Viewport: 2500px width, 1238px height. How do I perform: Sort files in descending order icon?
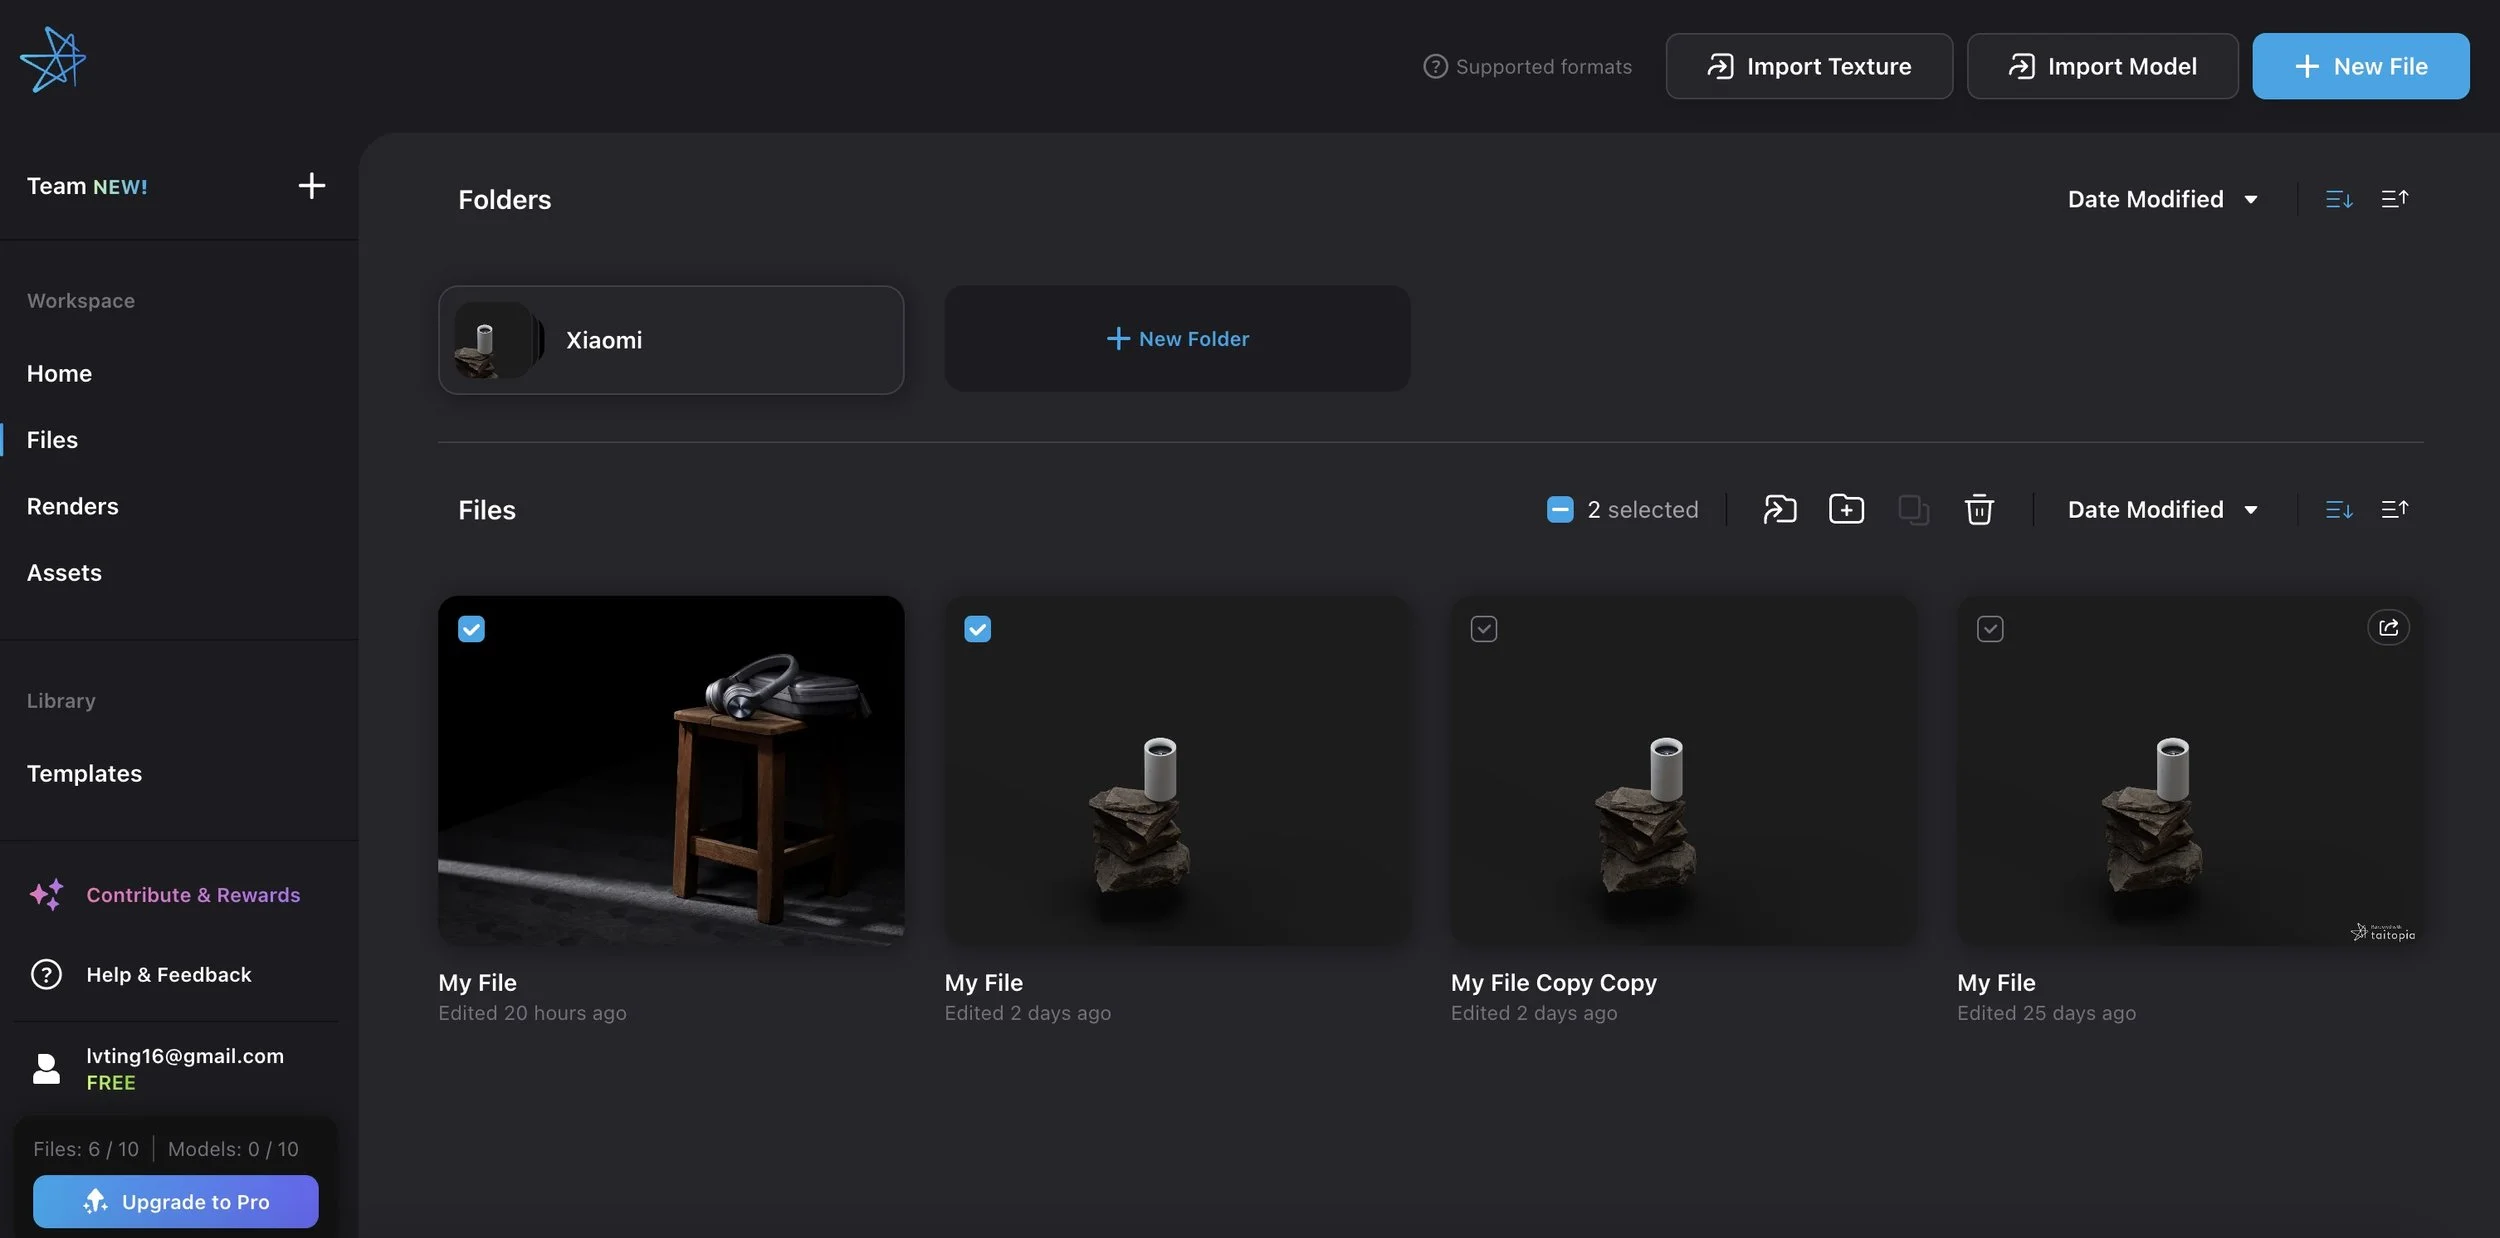coord(2338,510)
